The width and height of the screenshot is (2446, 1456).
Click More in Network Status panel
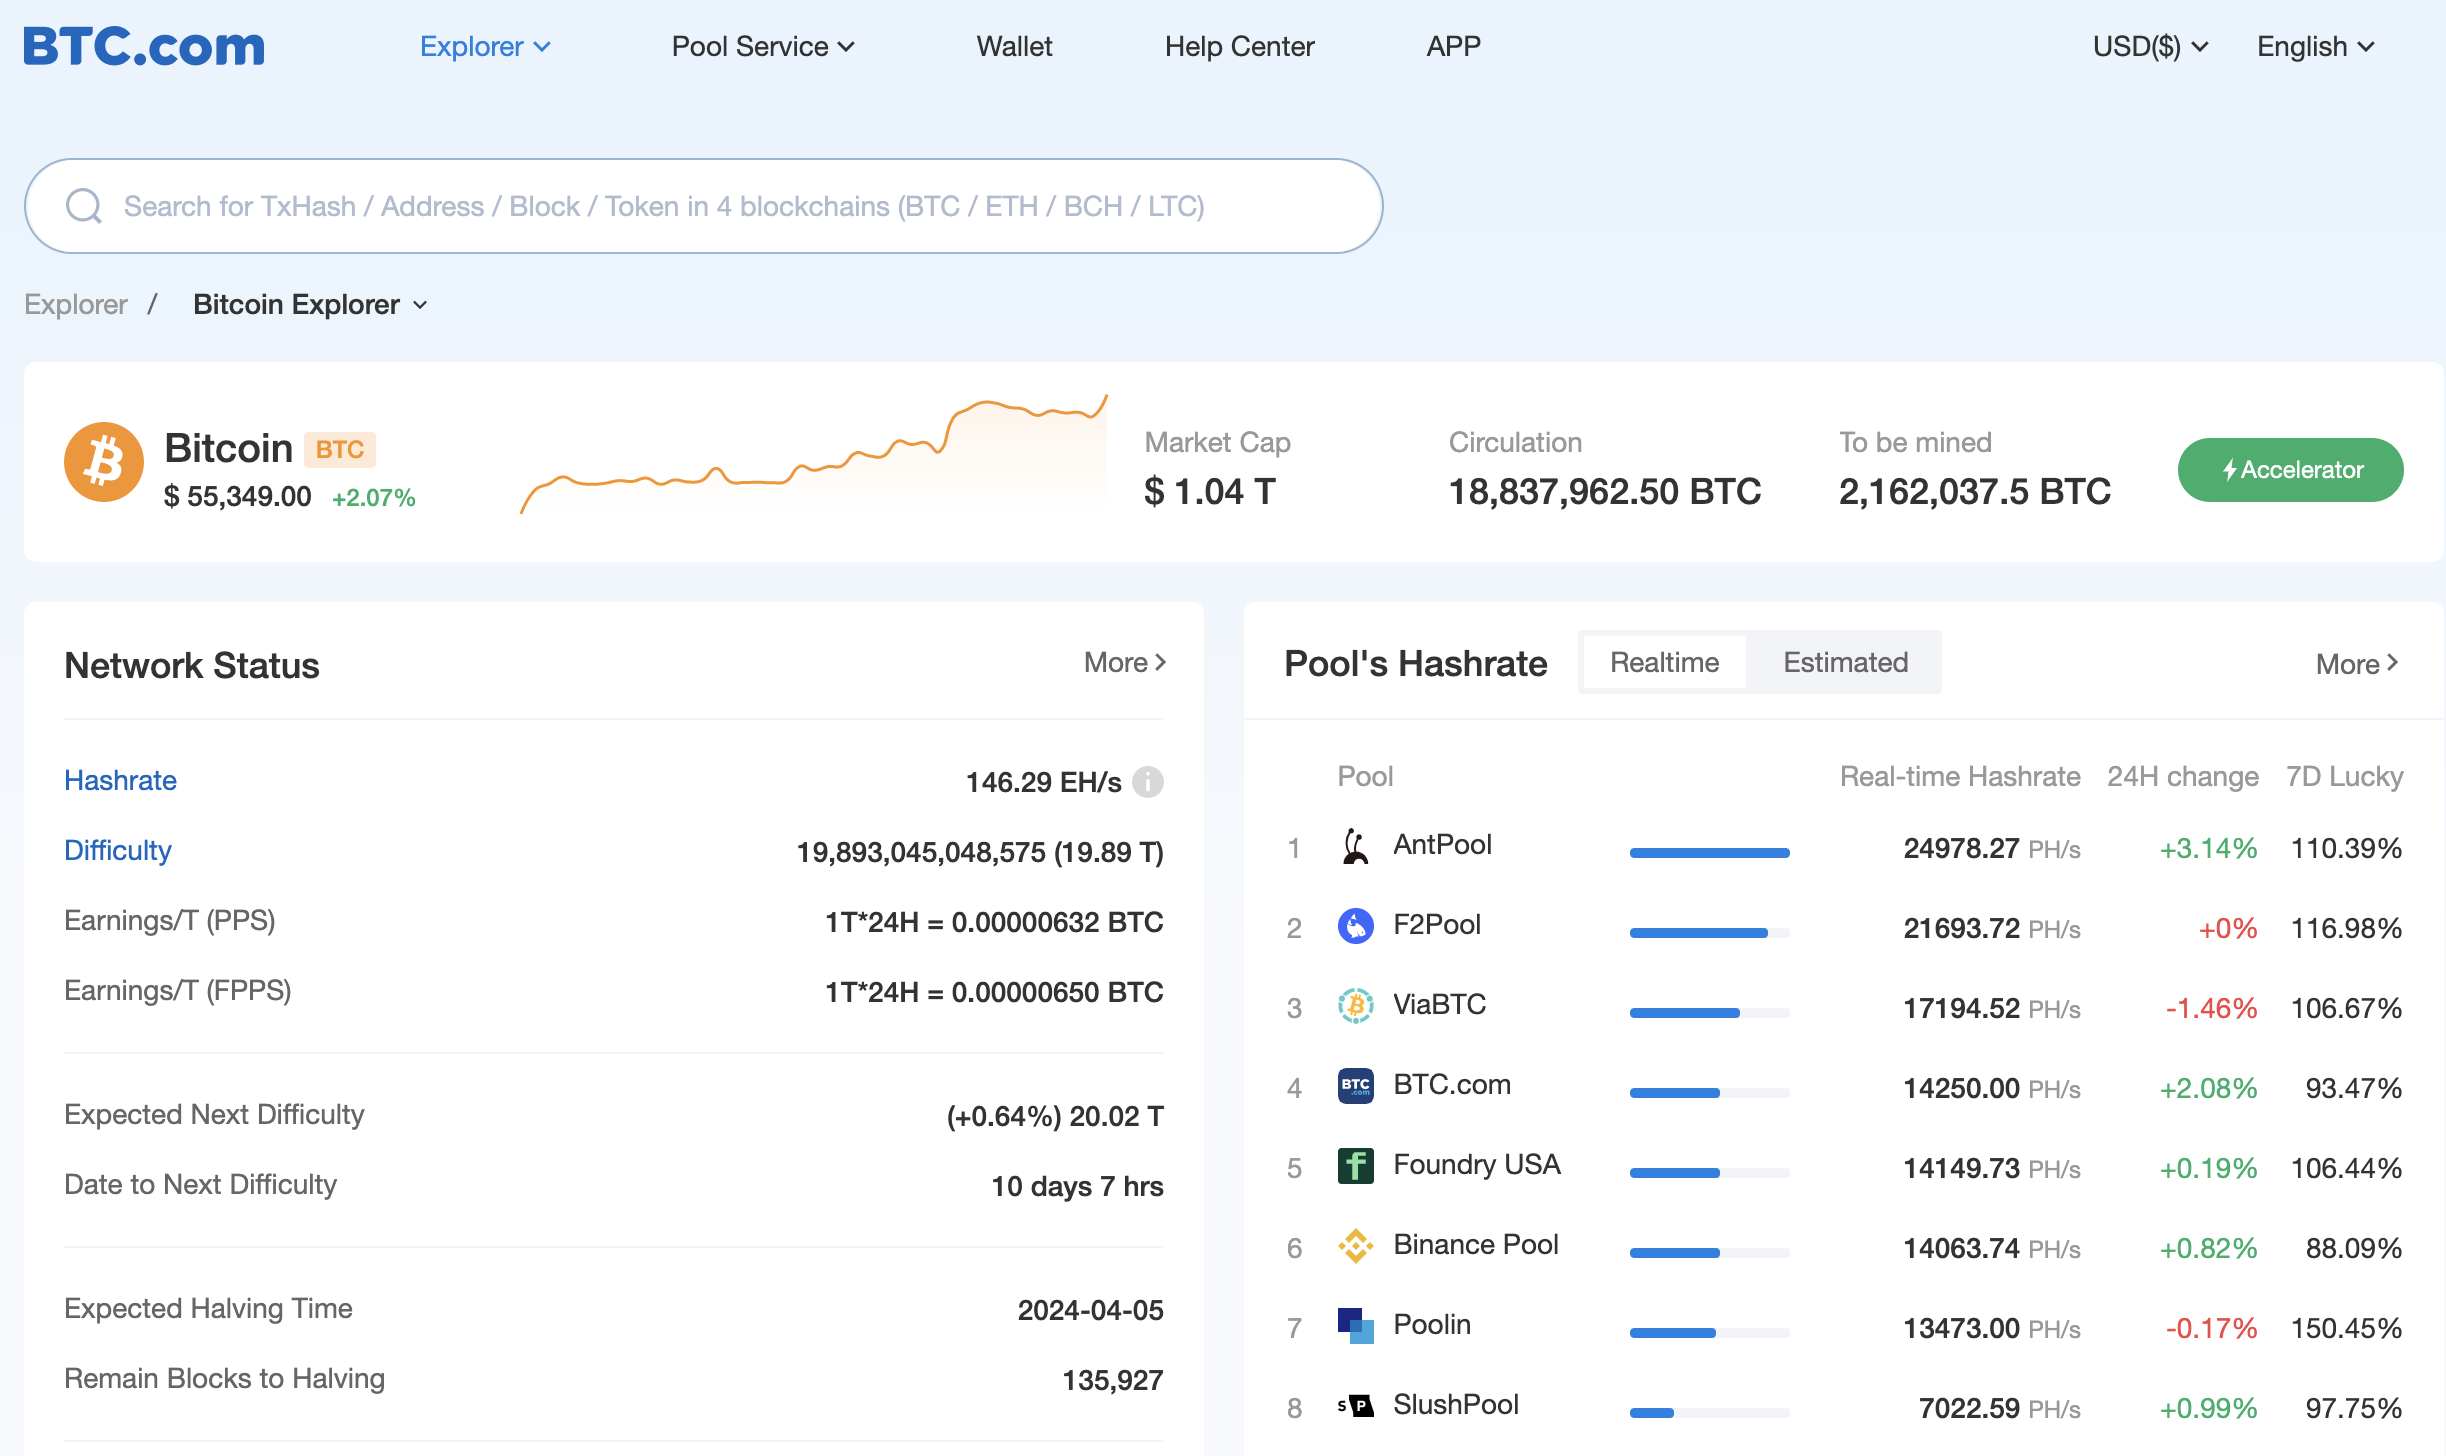pyautogui.click(x=1125, y=662)
